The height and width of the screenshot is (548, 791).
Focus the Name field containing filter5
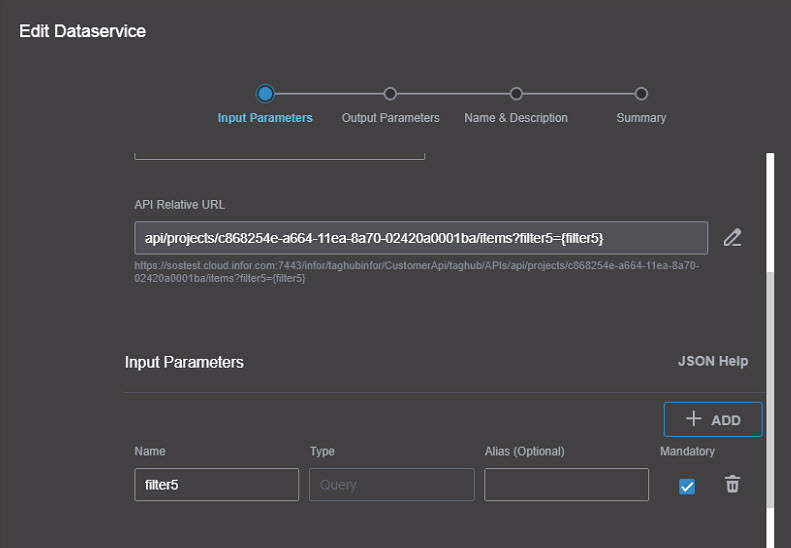(x=216, y=484)
